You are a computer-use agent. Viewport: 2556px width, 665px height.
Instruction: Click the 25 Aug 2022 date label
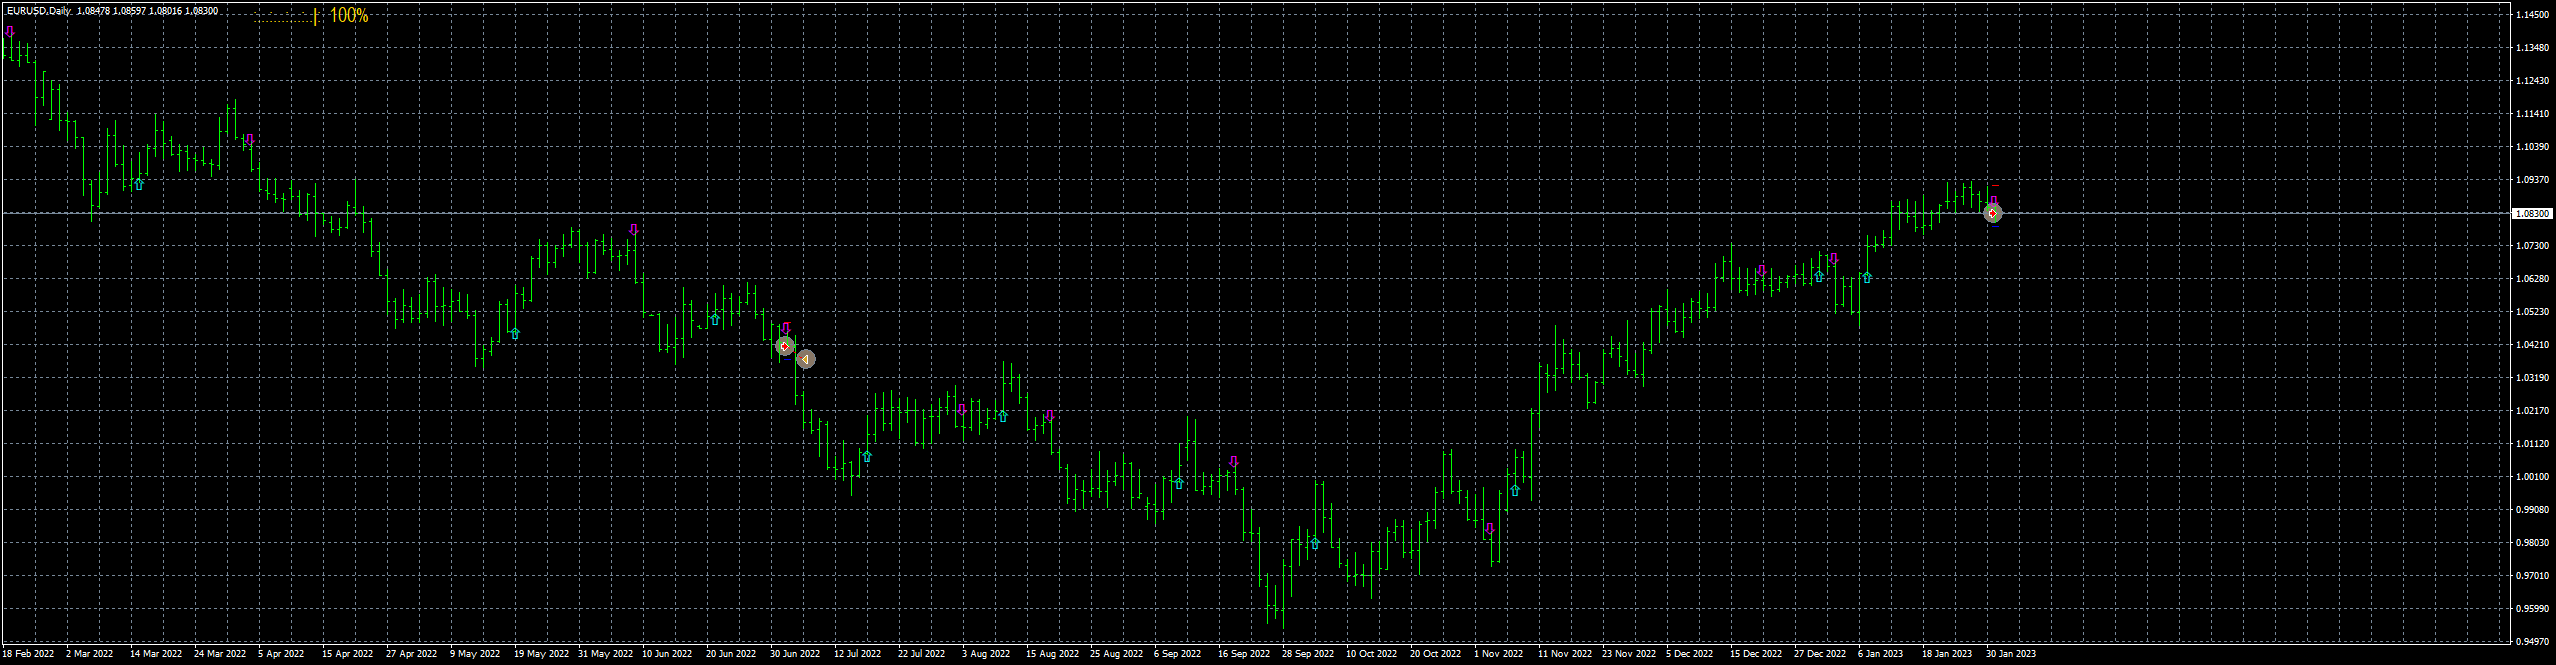point(1116,654)
